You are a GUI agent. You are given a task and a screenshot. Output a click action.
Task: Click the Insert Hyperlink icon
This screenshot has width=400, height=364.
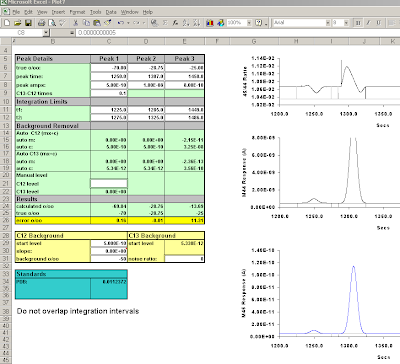[154, 23]
